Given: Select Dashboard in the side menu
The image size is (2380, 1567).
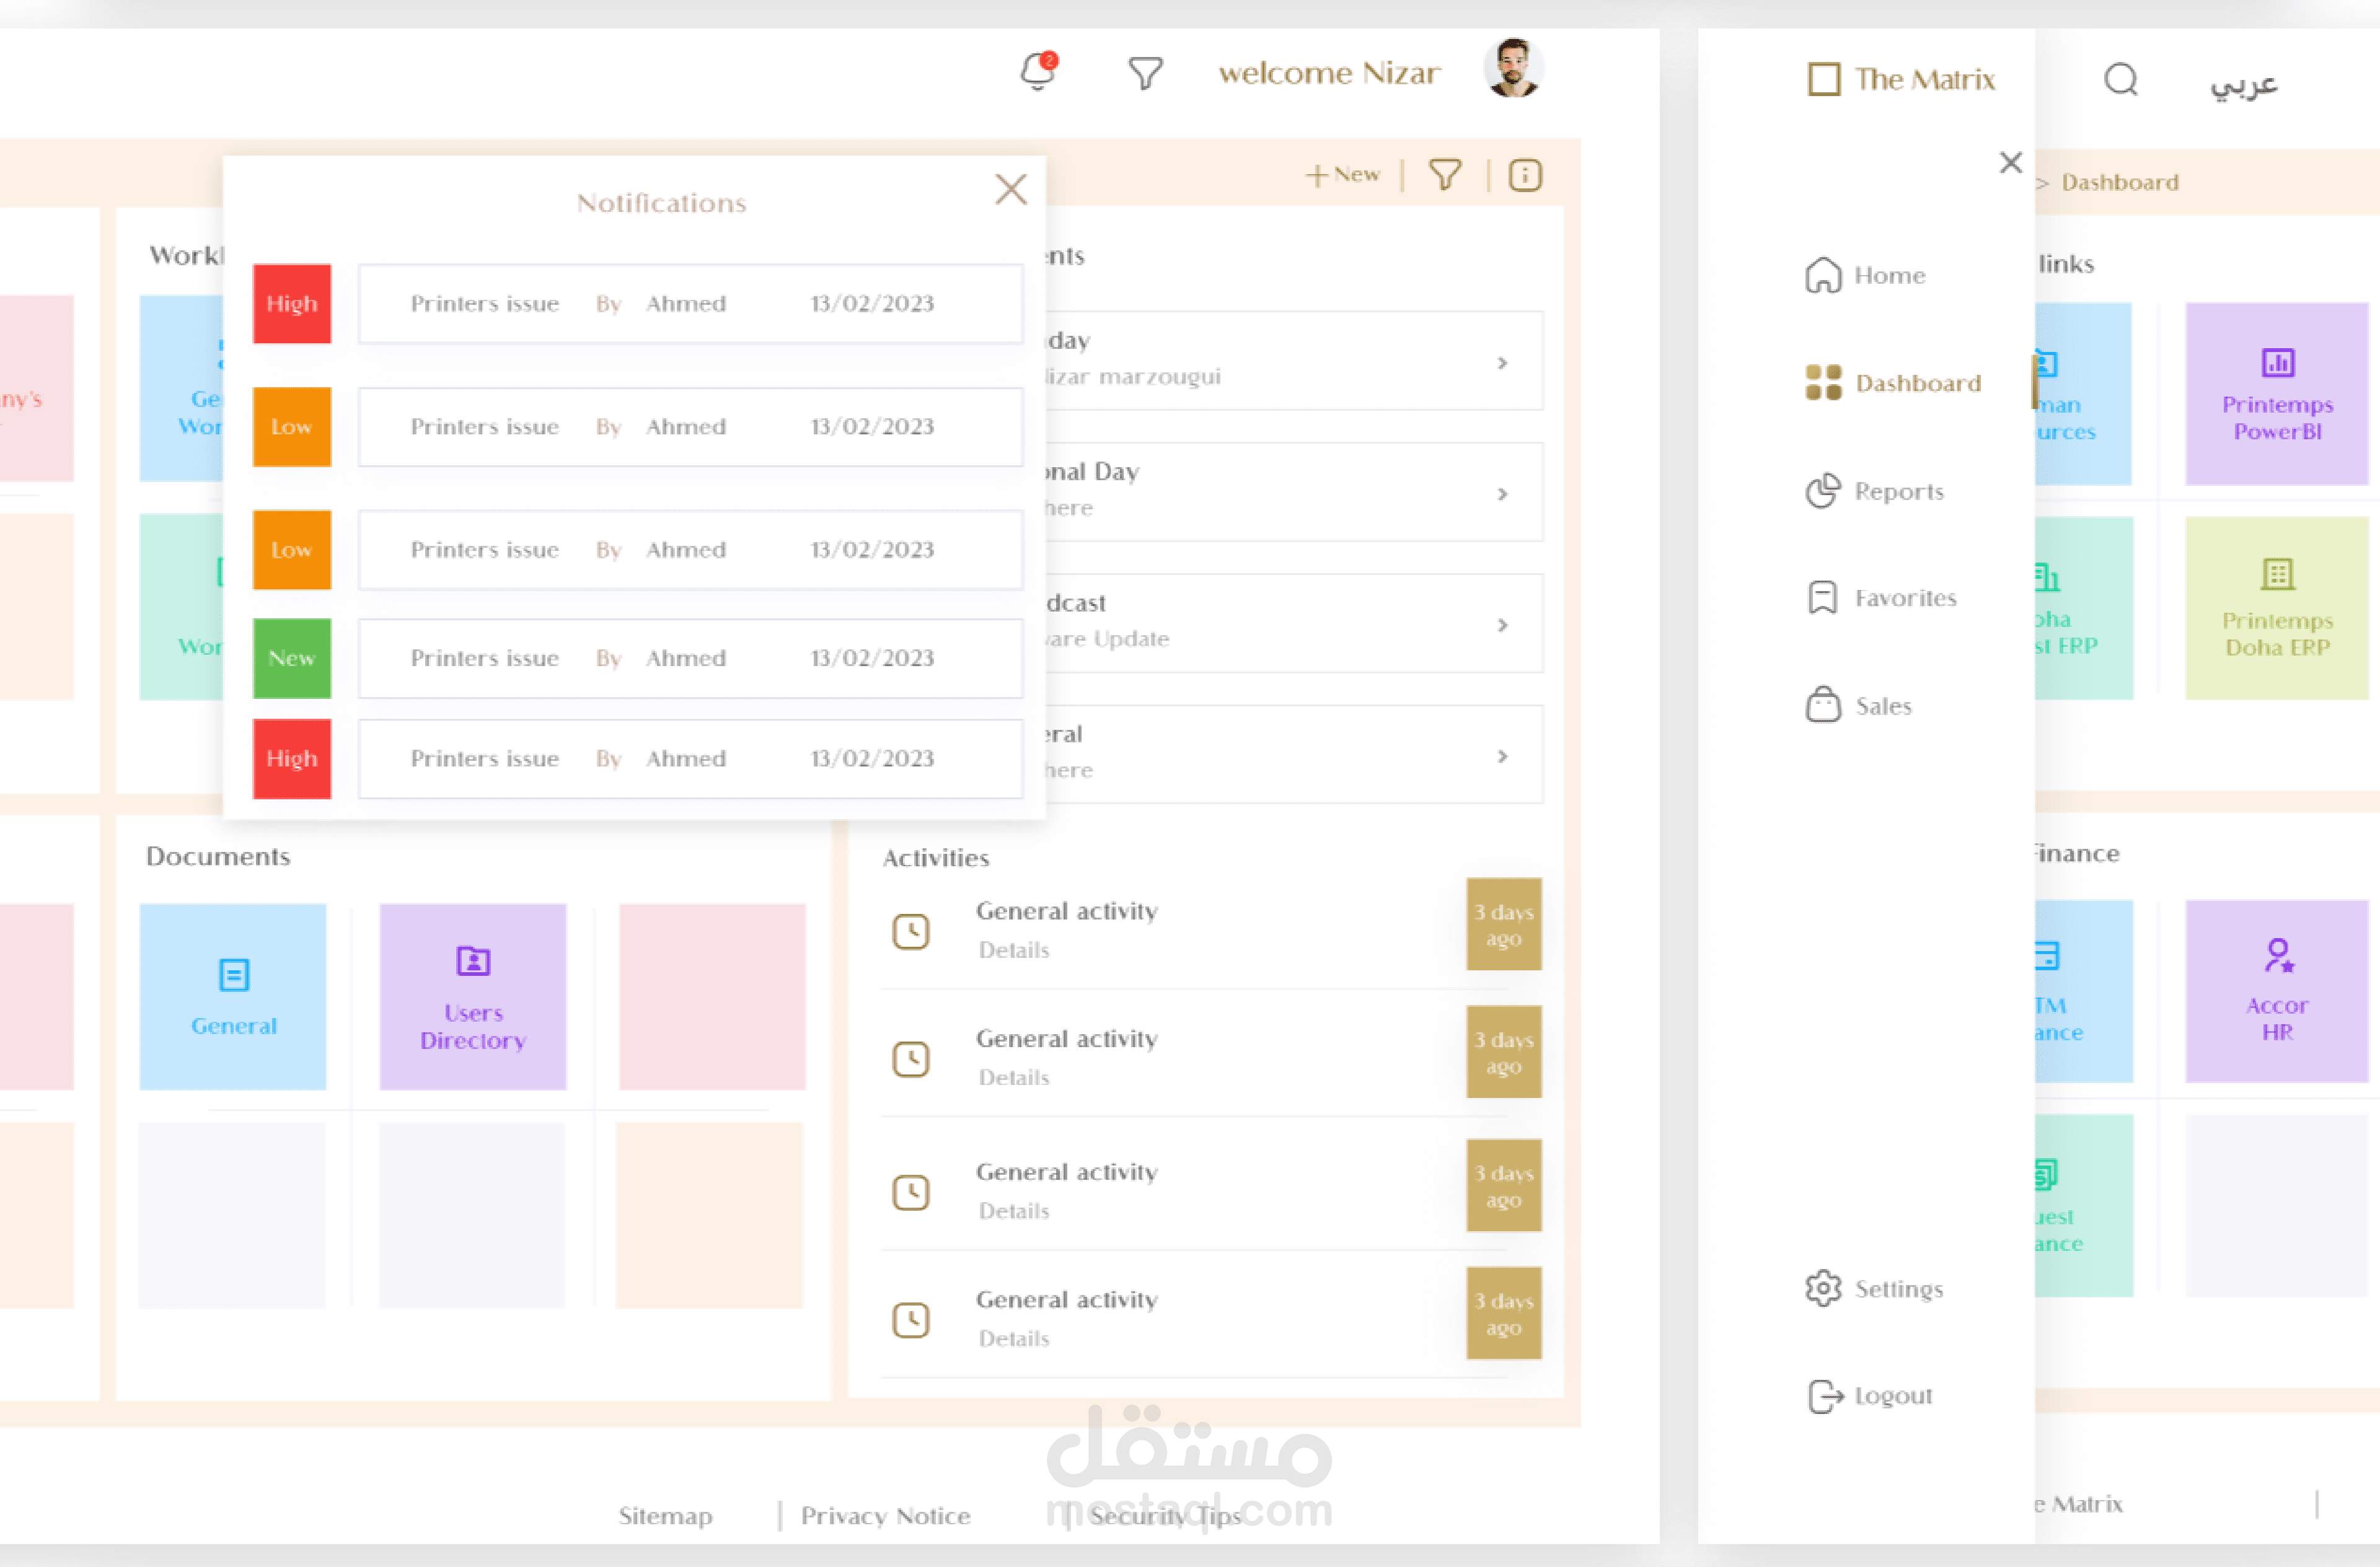Looking at the screenshot, I should [x=1893, y=383].
